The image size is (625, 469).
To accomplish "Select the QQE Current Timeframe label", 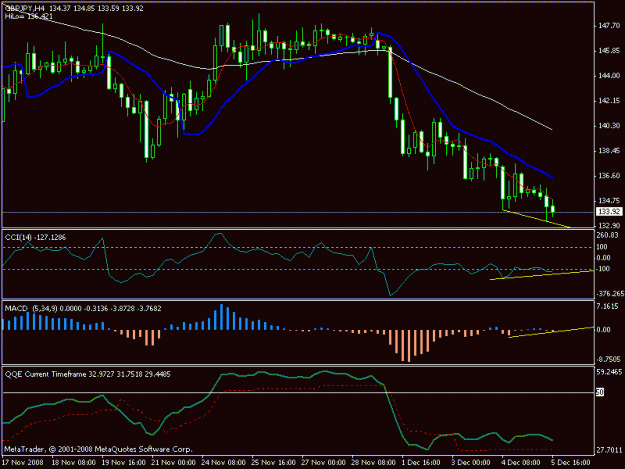I will 88,375.
